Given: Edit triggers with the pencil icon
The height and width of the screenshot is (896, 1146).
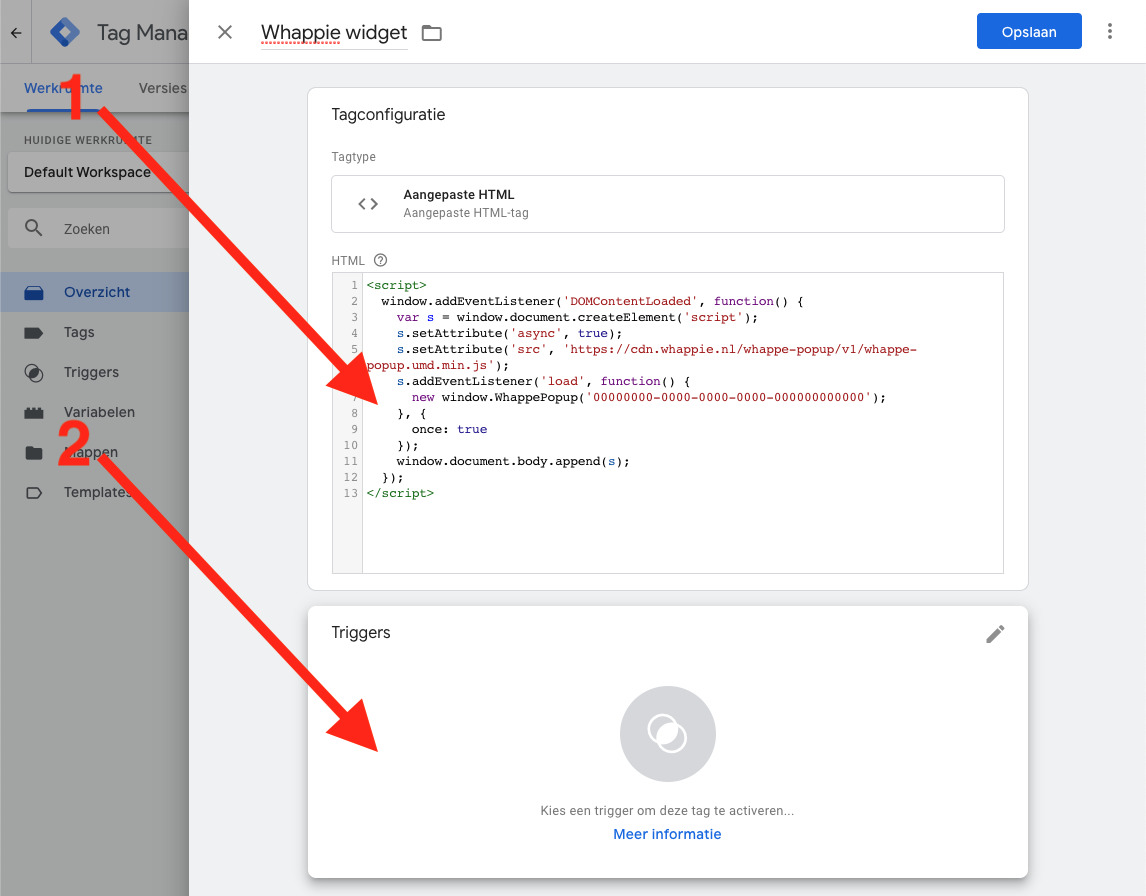Looking at the screenshot, I should (995, 634).
